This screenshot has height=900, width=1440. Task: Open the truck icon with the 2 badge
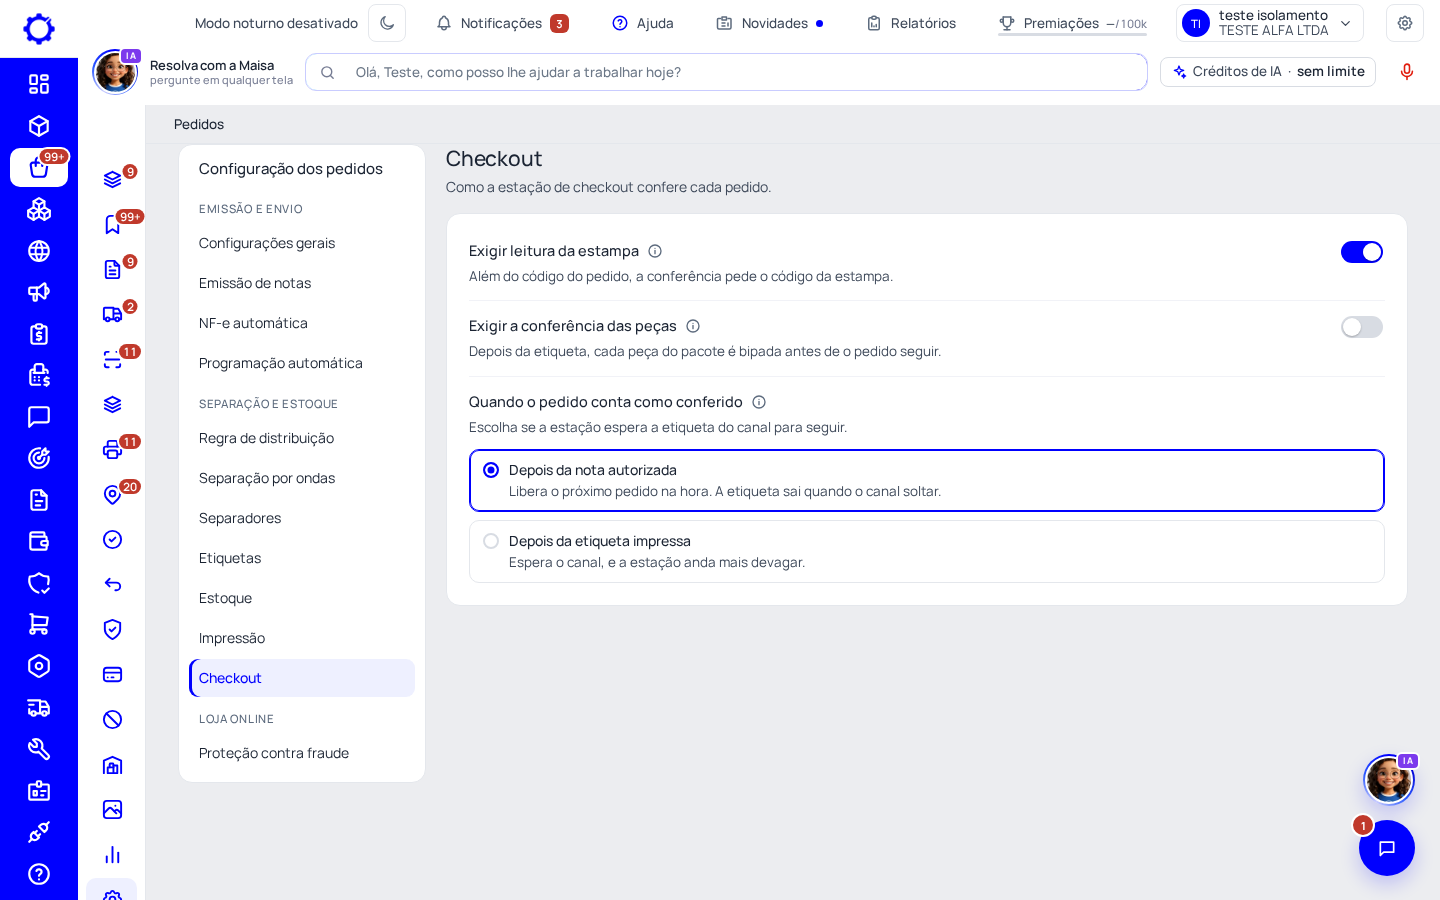113,315
